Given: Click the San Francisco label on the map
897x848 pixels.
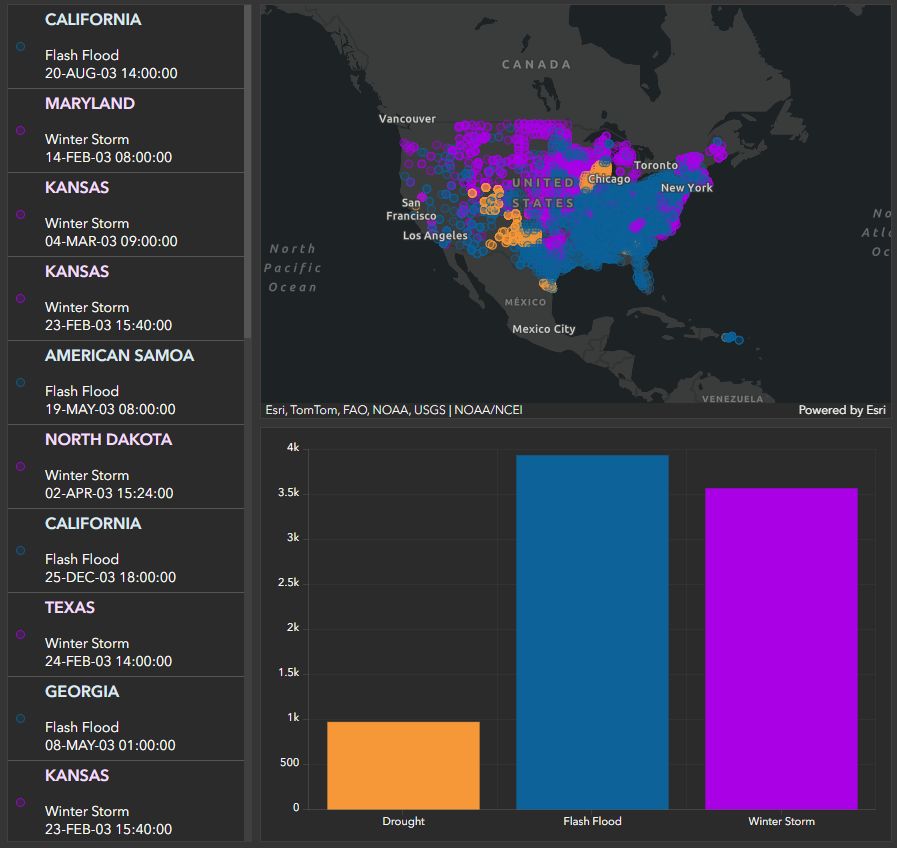Looking at the screenshot, I should click(411, 209).
